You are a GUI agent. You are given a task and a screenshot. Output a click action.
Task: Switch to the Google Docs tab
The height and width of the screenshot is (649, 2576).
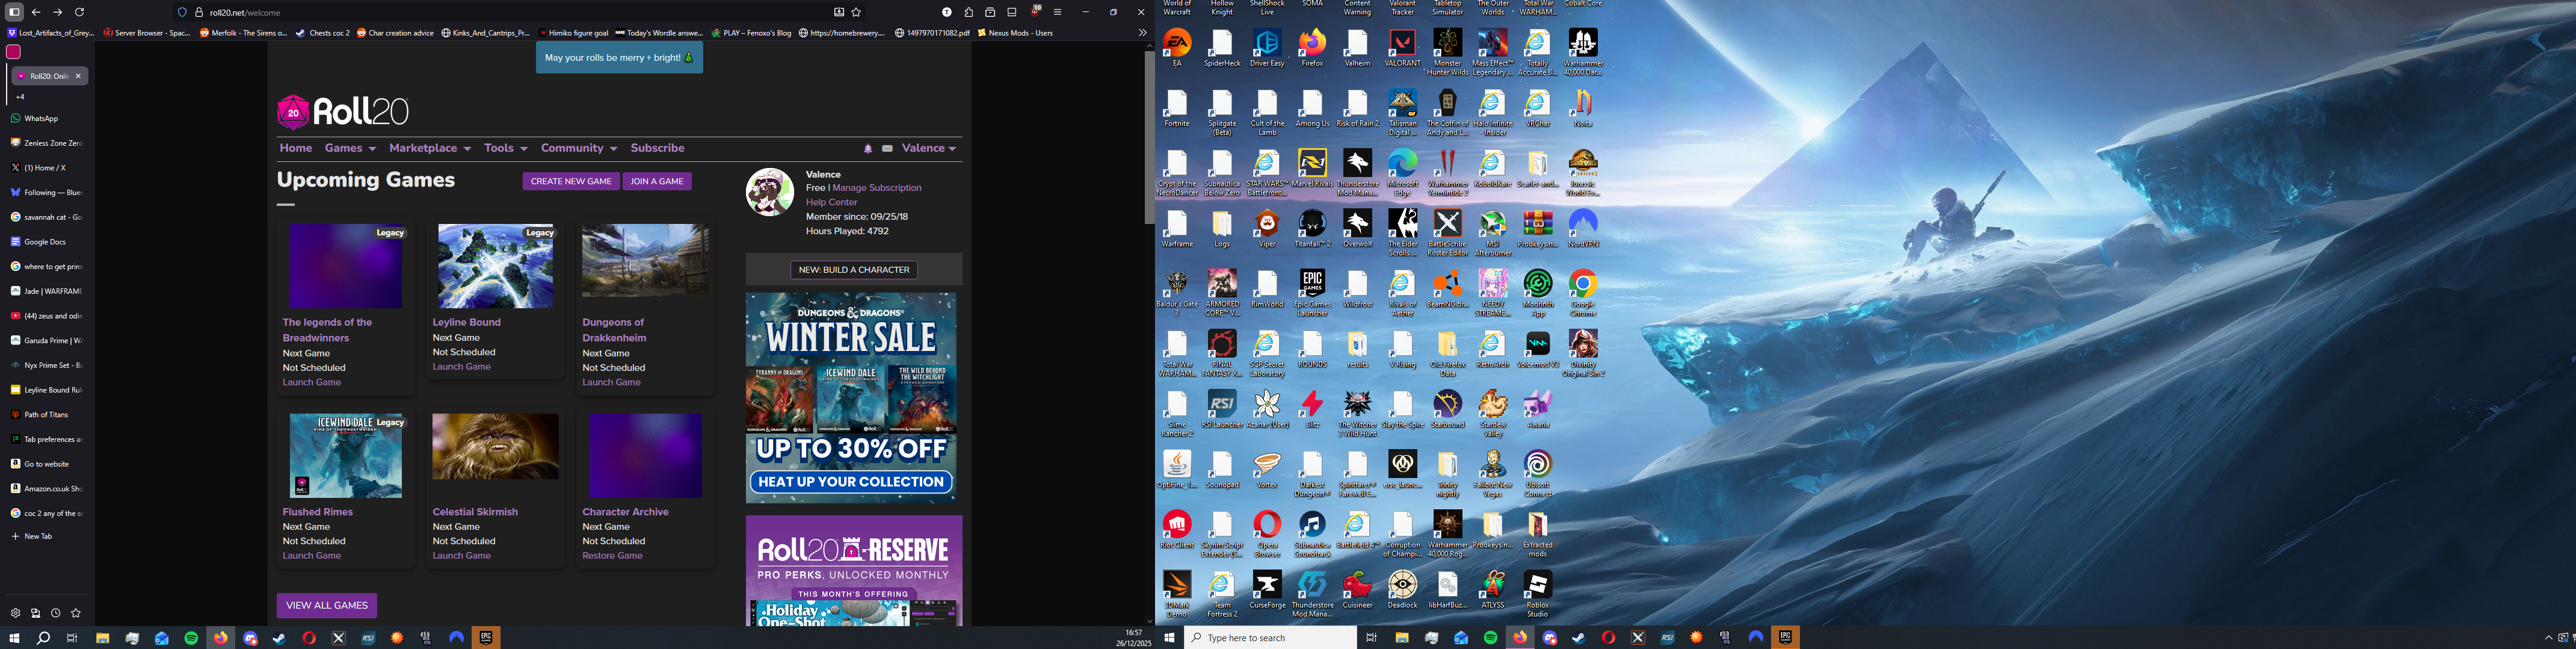point(45,242)
